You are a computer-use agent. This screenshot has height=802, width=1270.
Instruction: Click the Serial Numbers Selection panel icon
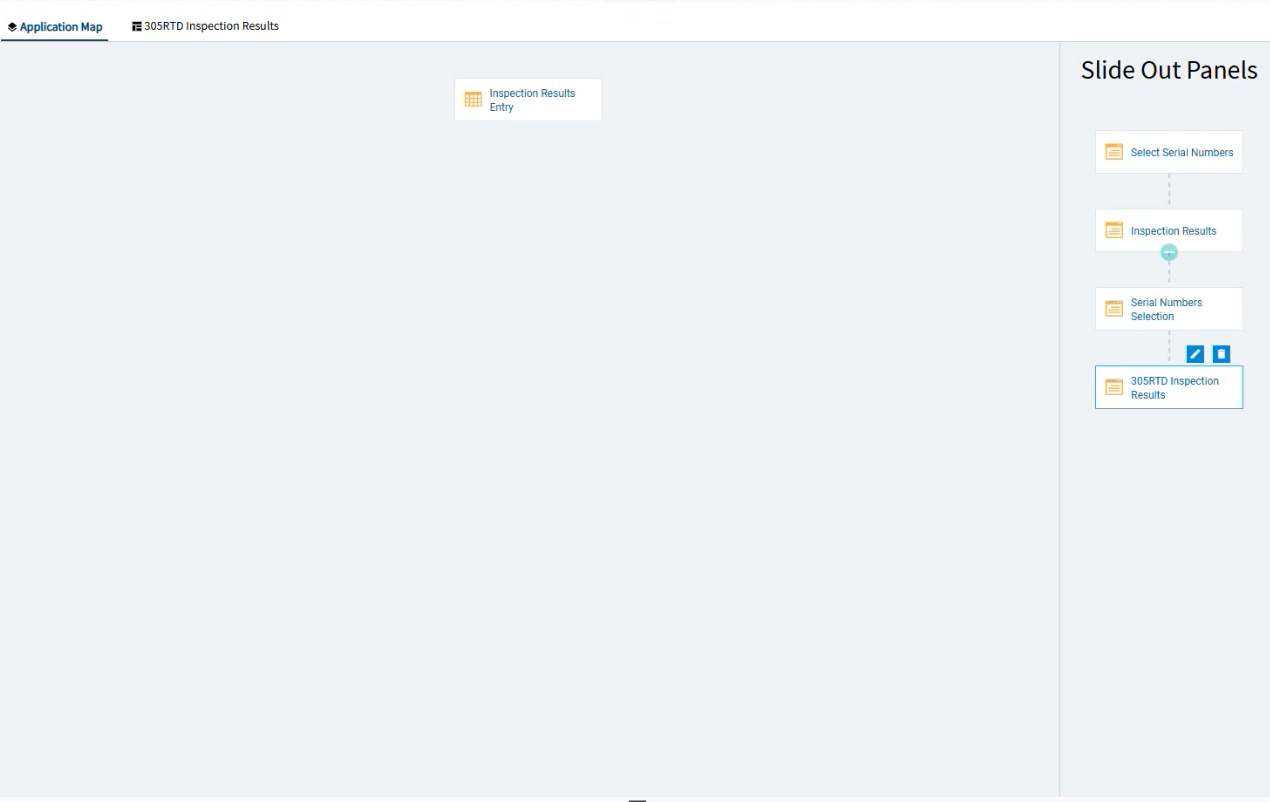point(1114,309)
